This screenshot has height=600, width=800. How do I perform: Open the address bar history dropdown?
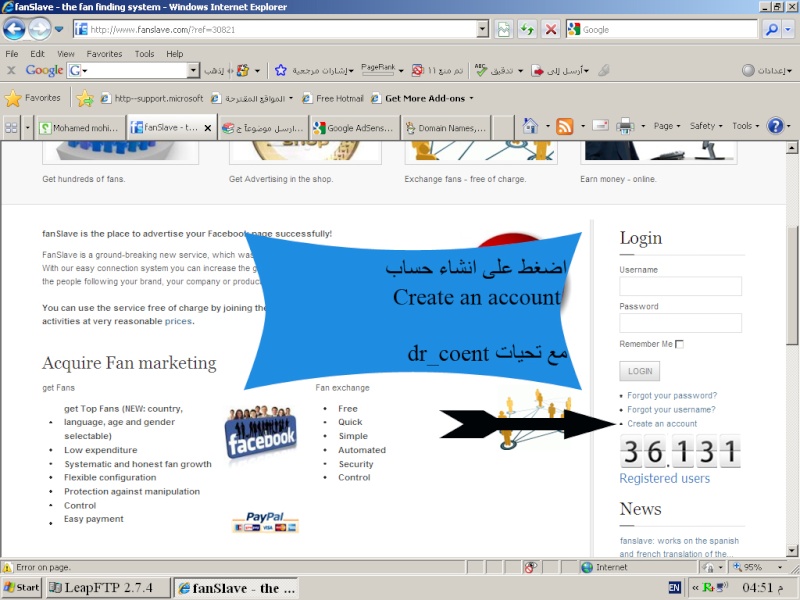[483, 30]
